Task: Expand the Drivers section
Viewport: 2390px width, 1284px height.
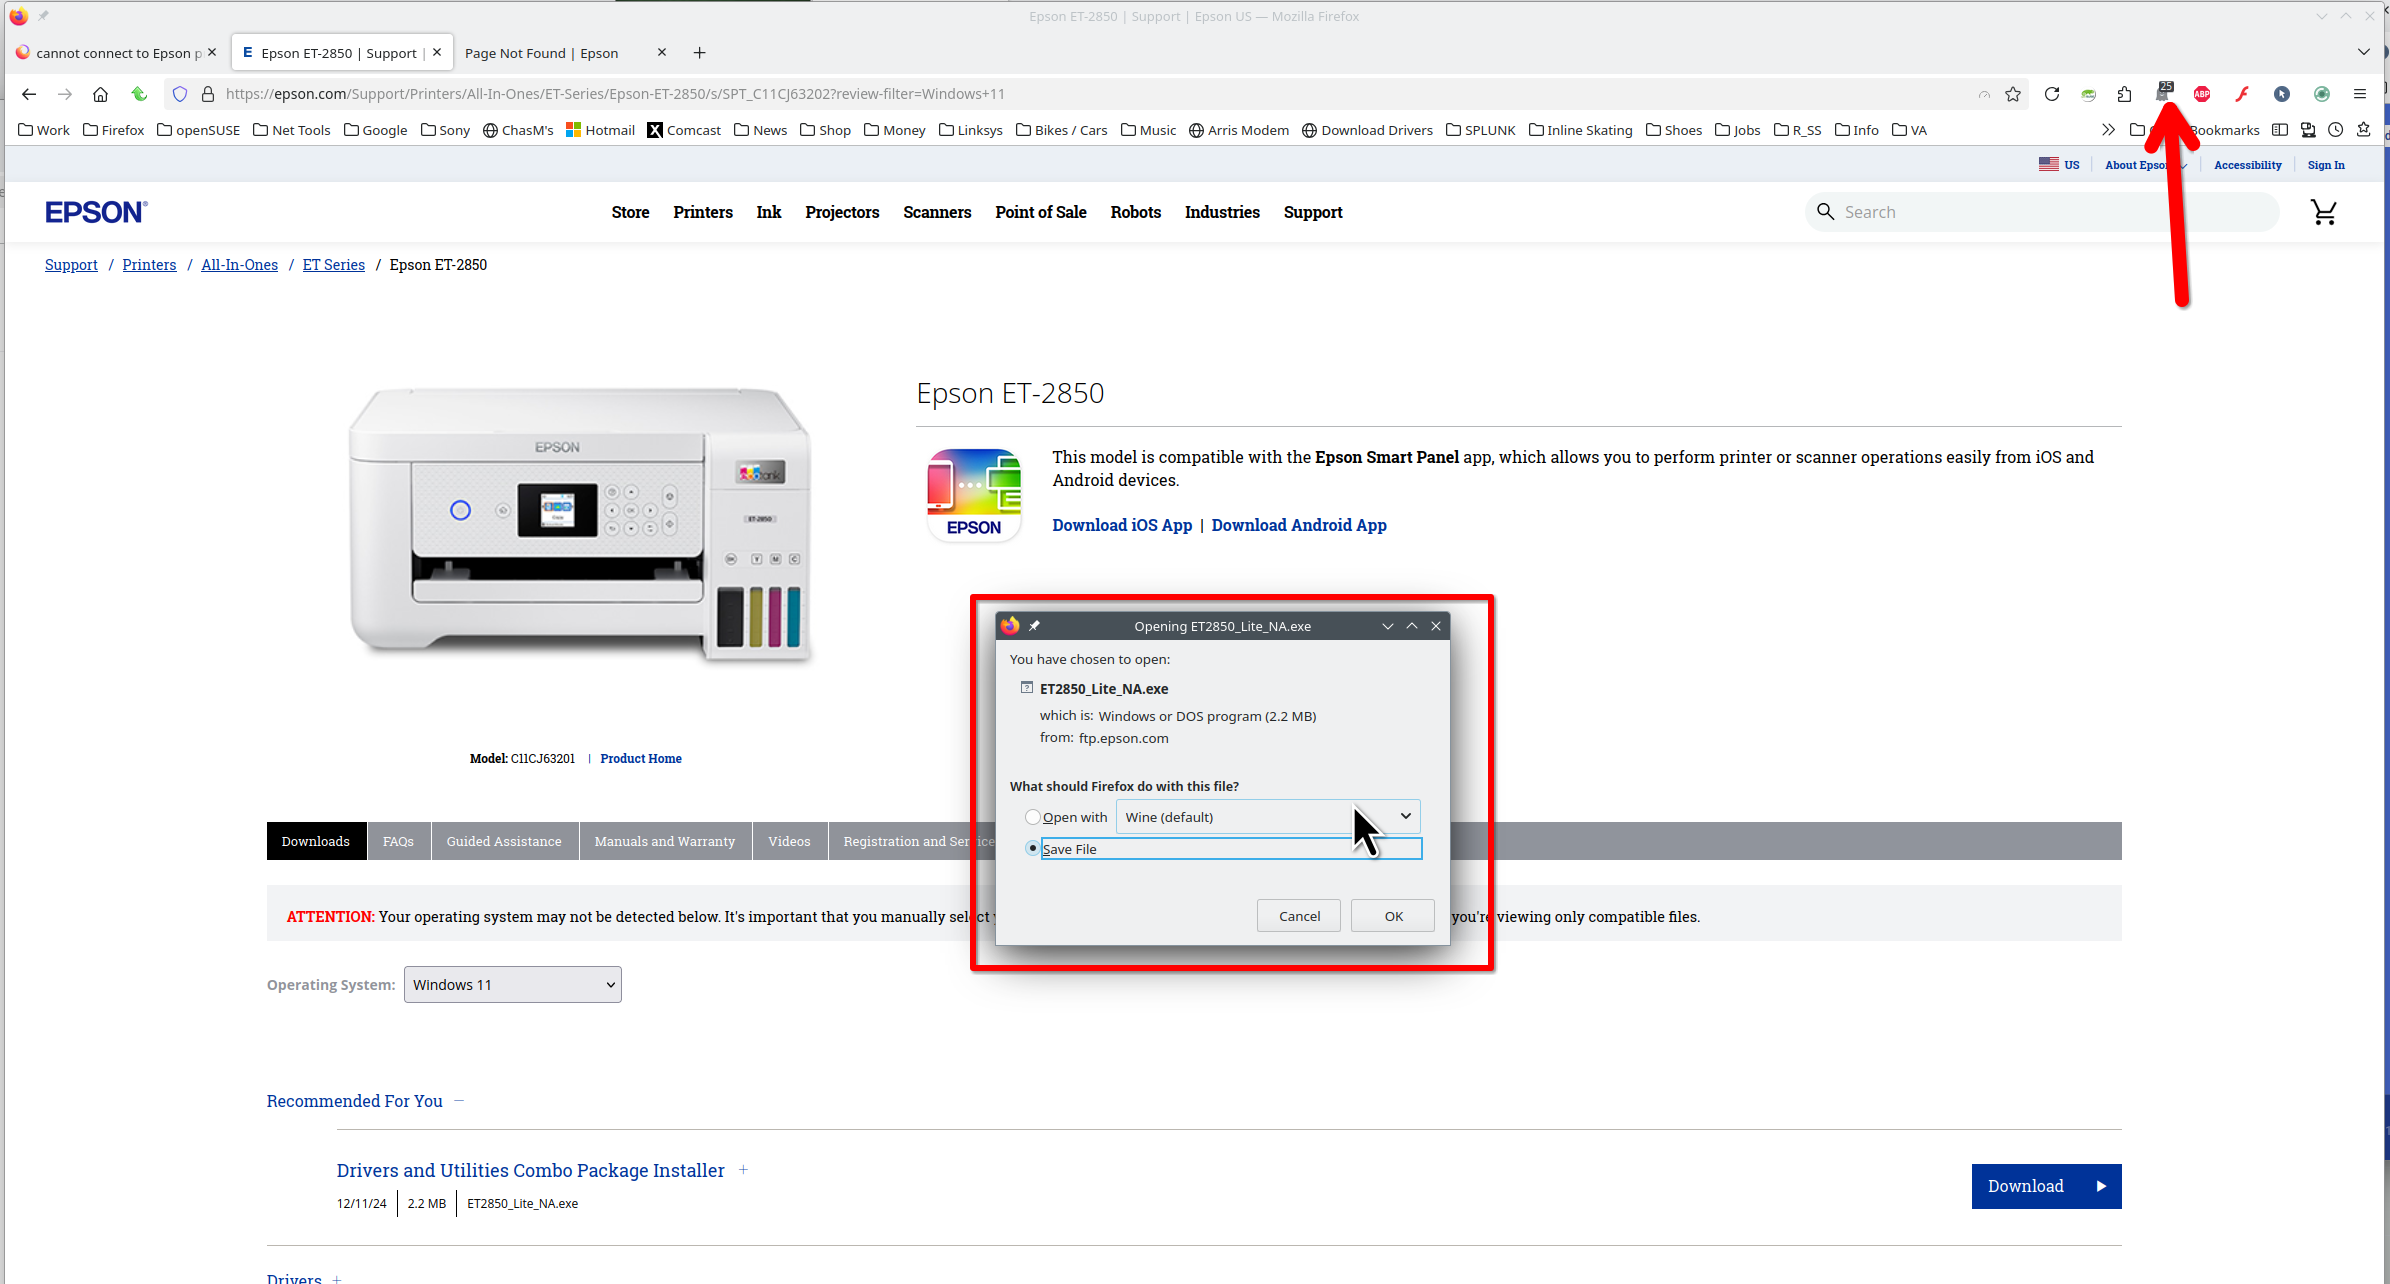Action: (x=337, y=1279)
